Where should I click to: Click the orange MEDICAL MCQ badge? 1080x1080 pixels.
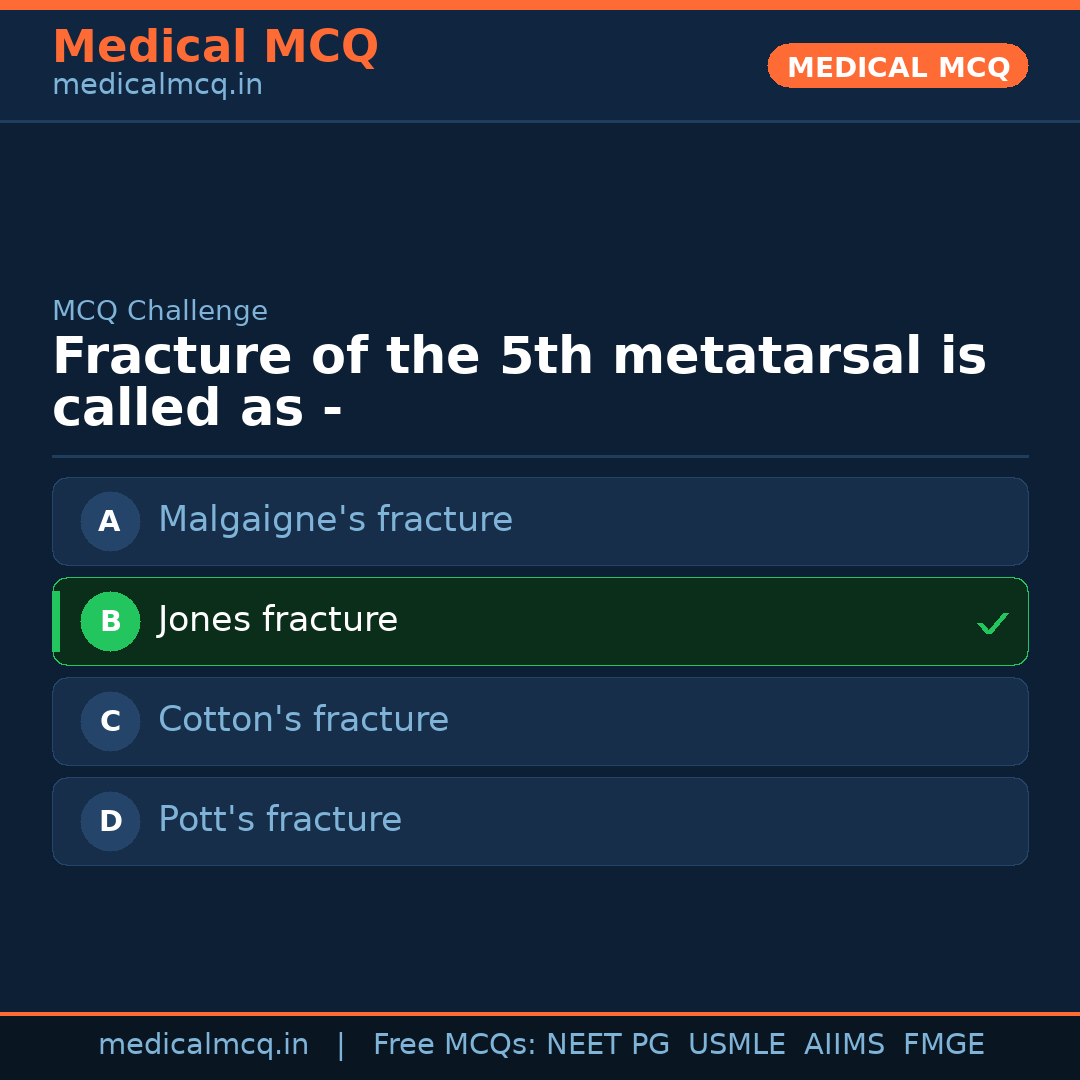click(x=897, y=66)
